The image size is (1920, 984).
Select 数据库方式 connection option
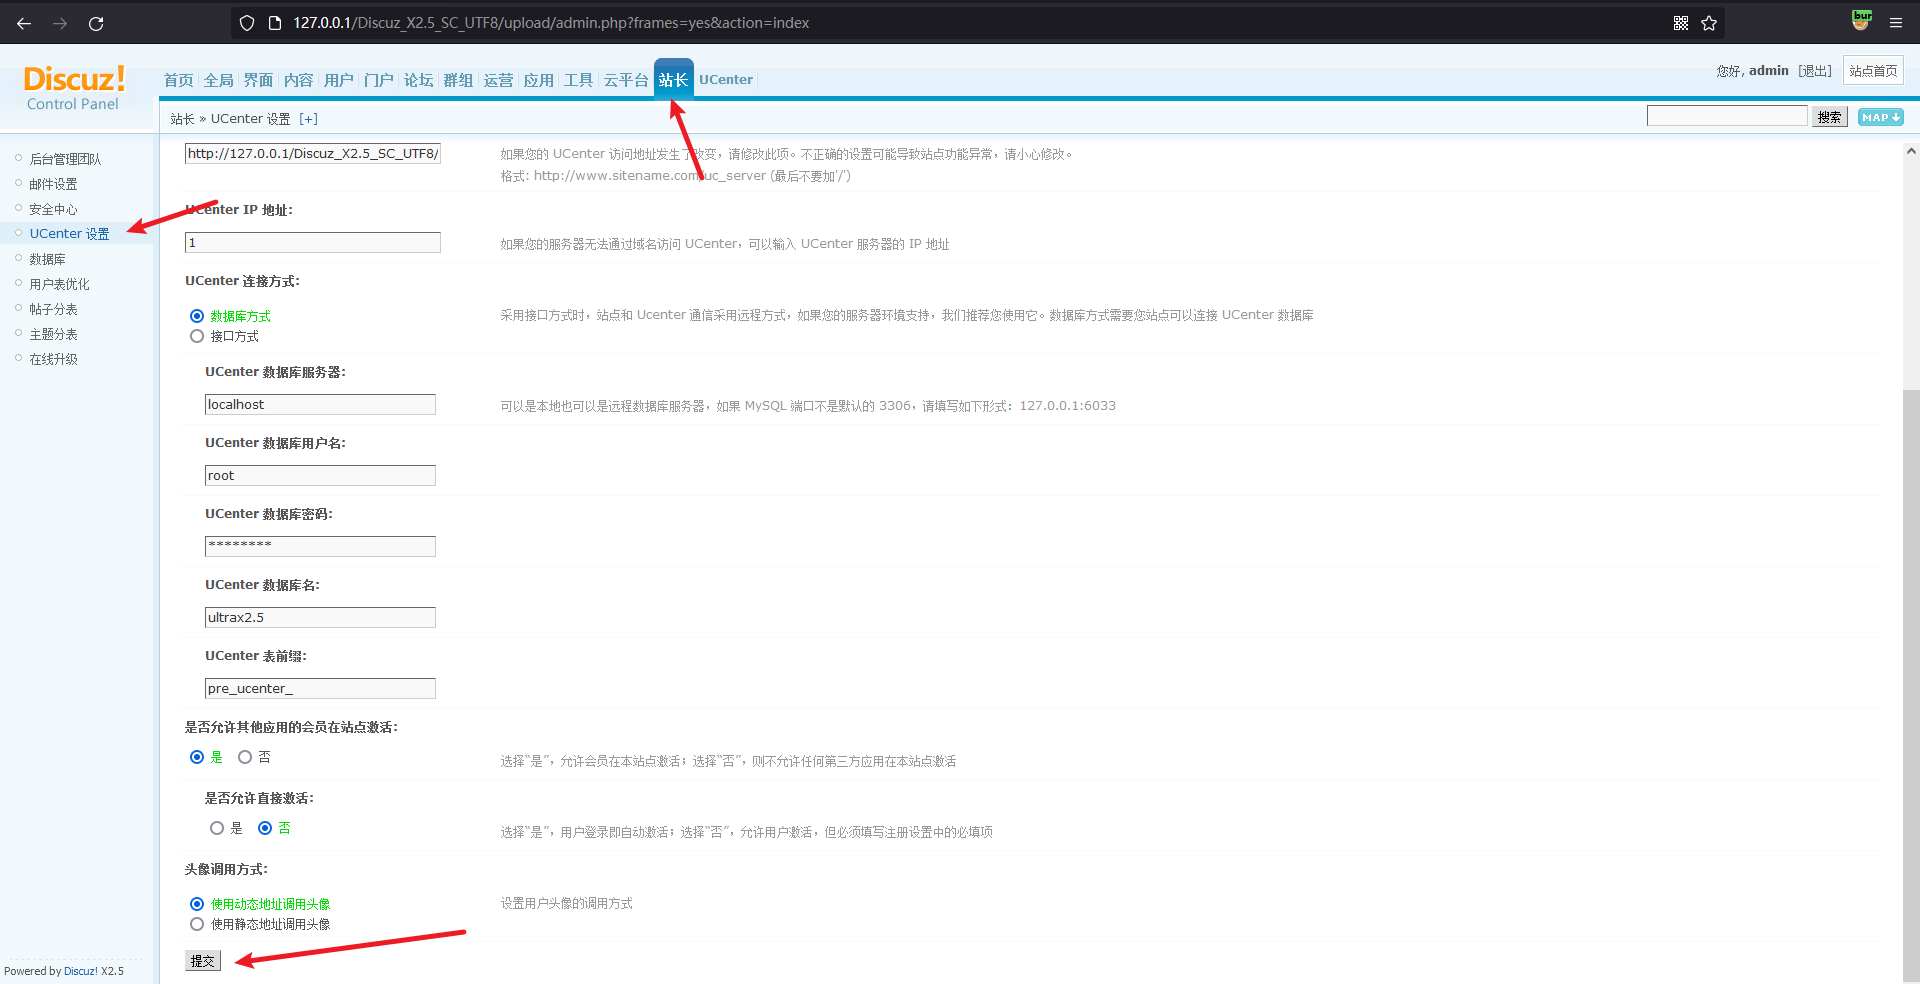tap(197, 316)
